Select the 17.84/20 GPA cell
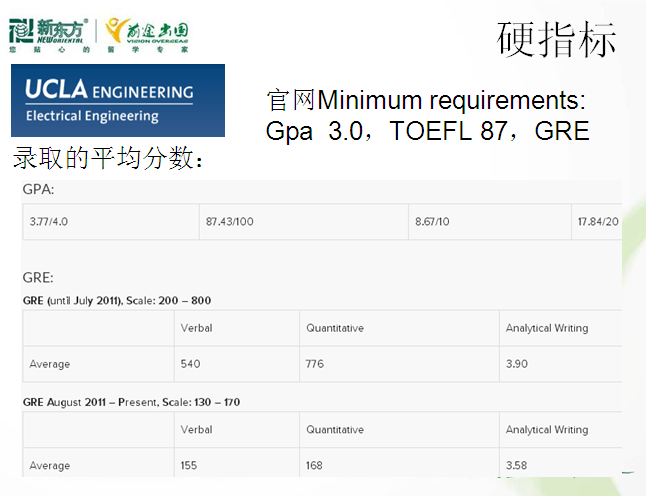Viewport: 646px width, 496px height. click(x=597, y=222)
